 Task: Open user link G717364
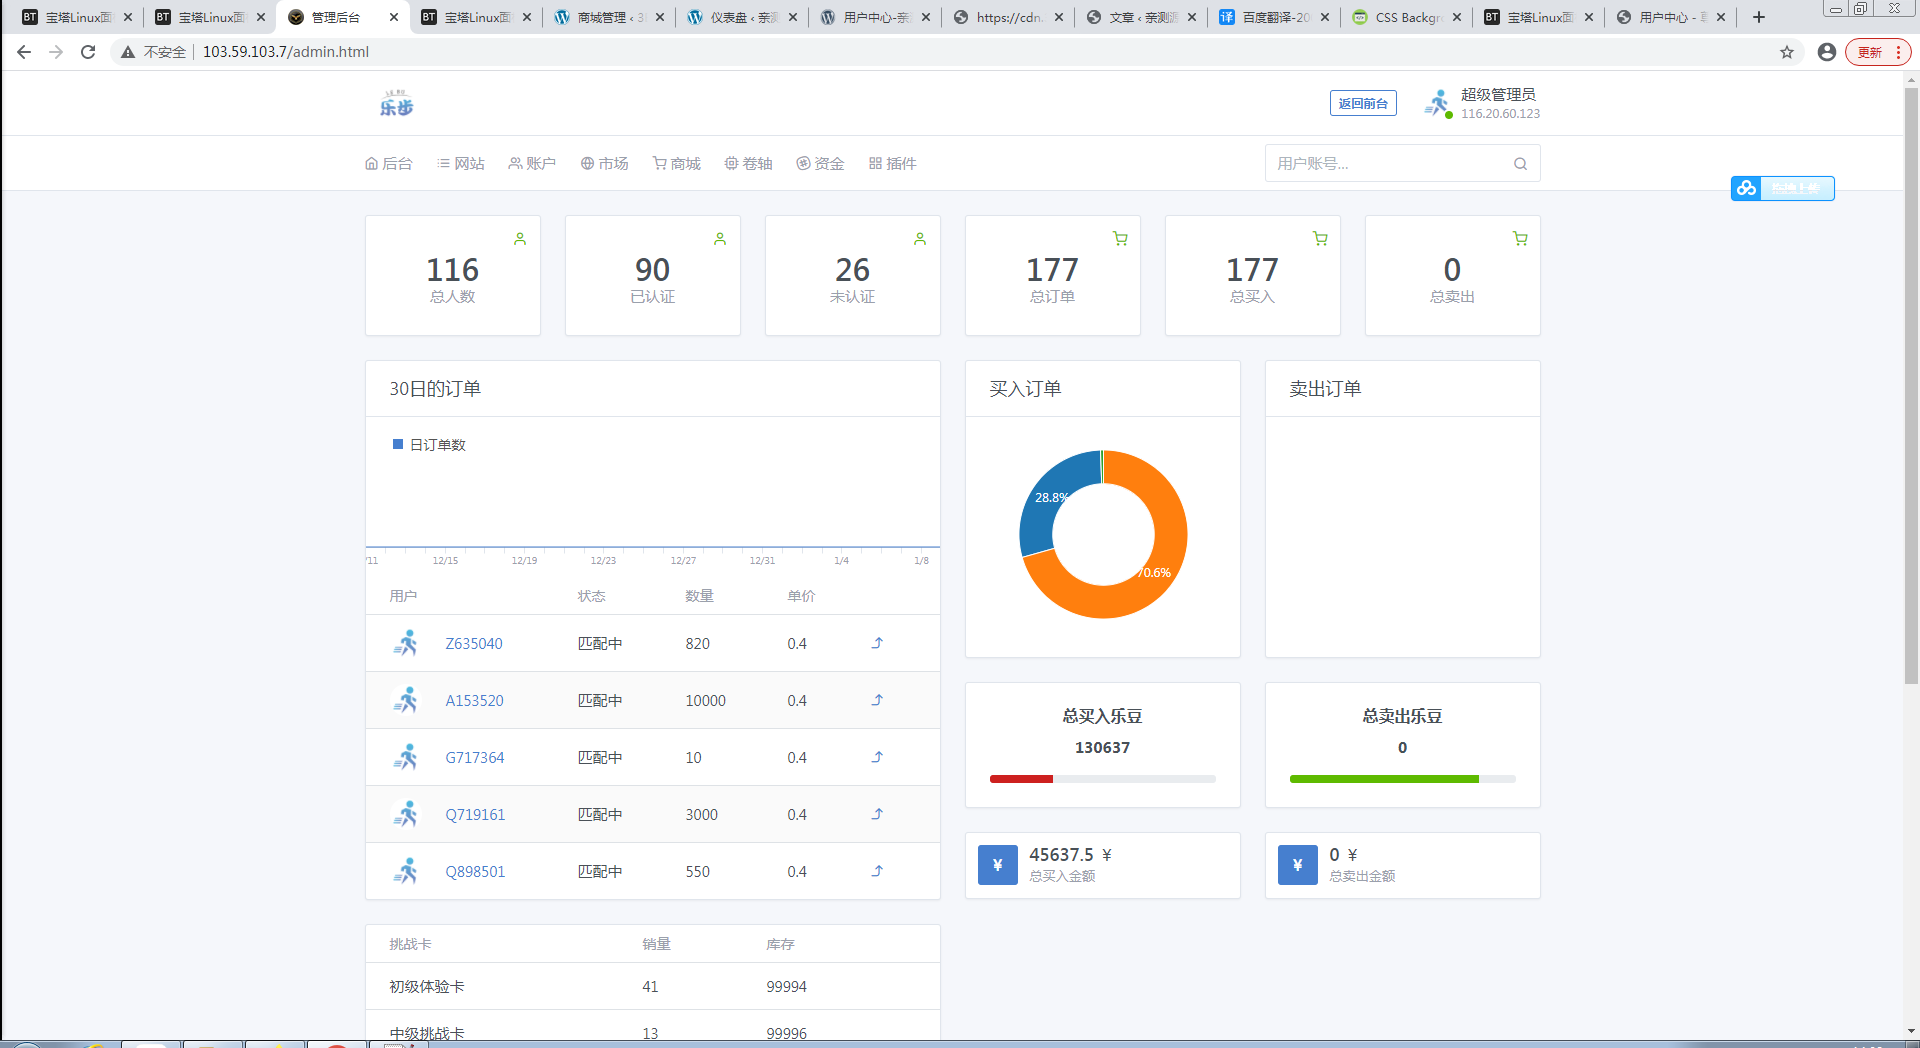[x=475, y=757]
